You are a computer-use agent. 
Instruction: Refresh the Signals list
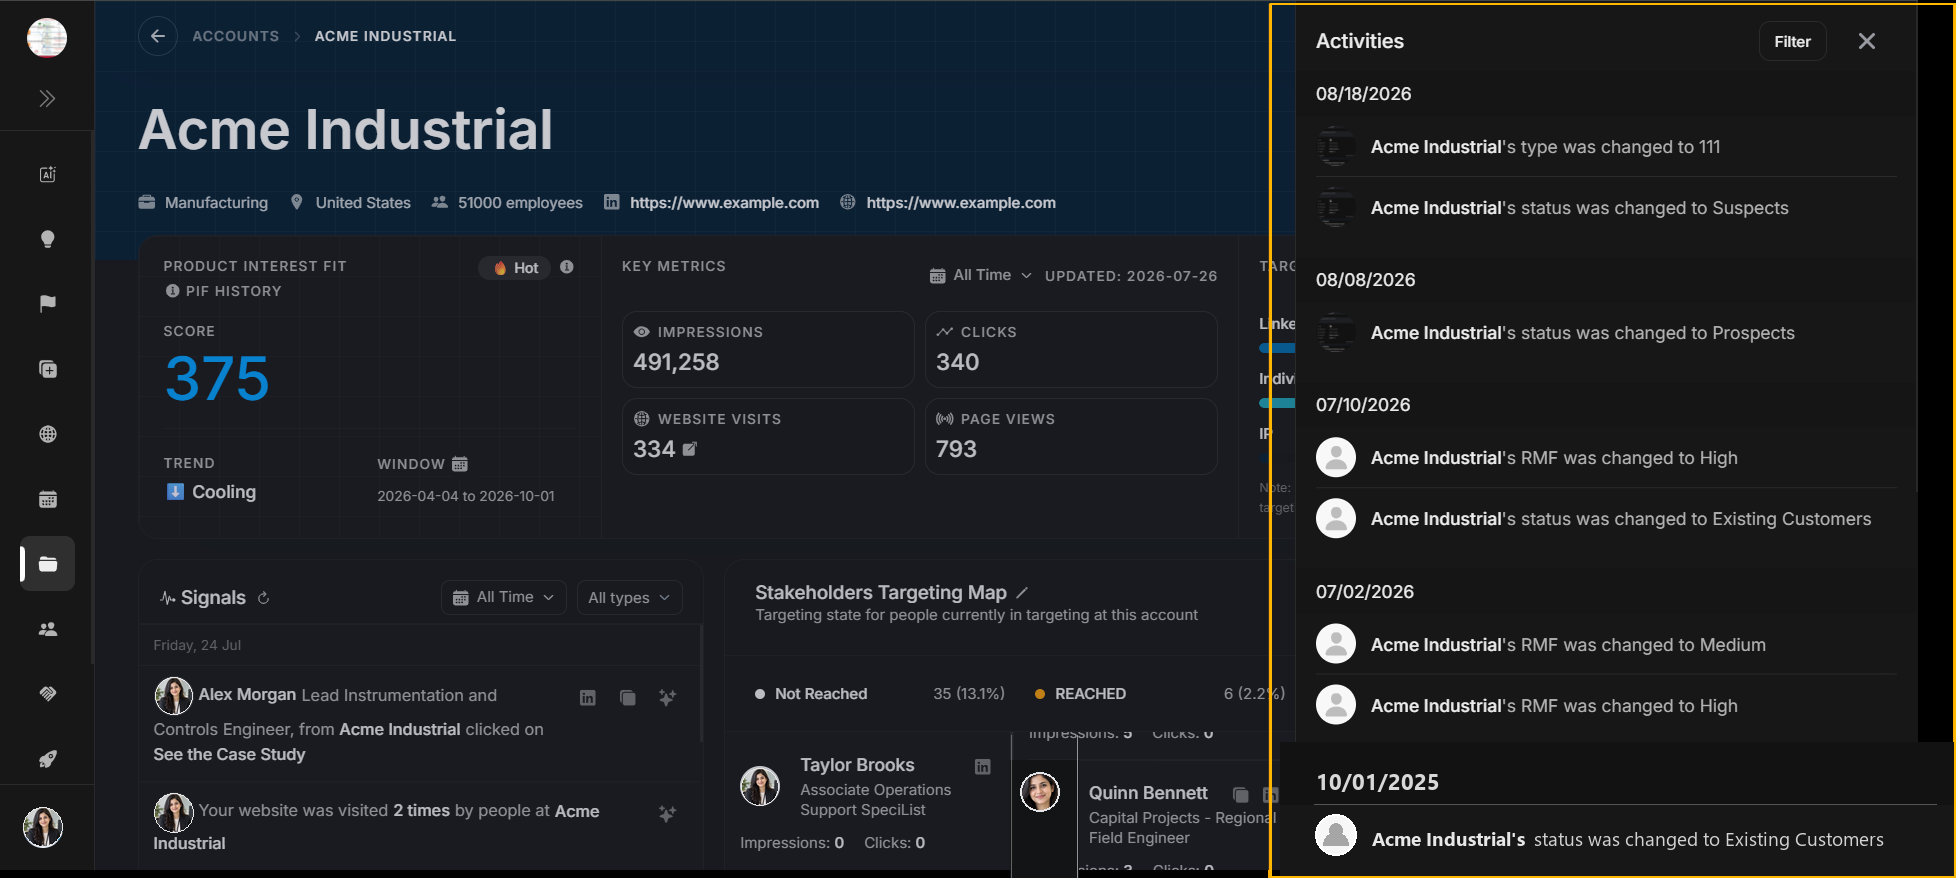coord(264,598)
